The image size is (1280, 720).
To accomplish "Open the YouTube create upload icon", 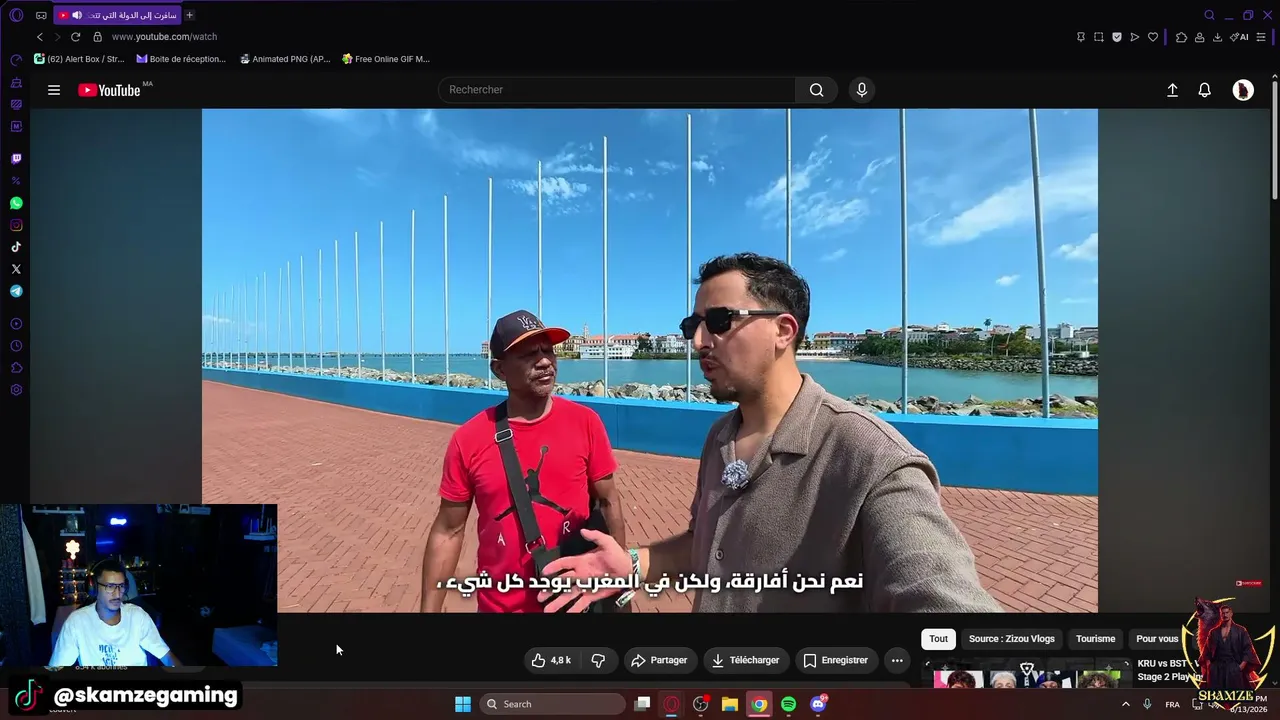I will pyautogui.click(x=1172, y=90).
